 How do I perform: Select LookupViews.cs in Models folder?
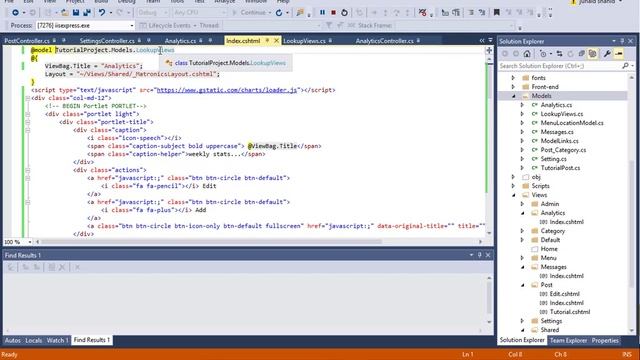(x=562, y=114)
